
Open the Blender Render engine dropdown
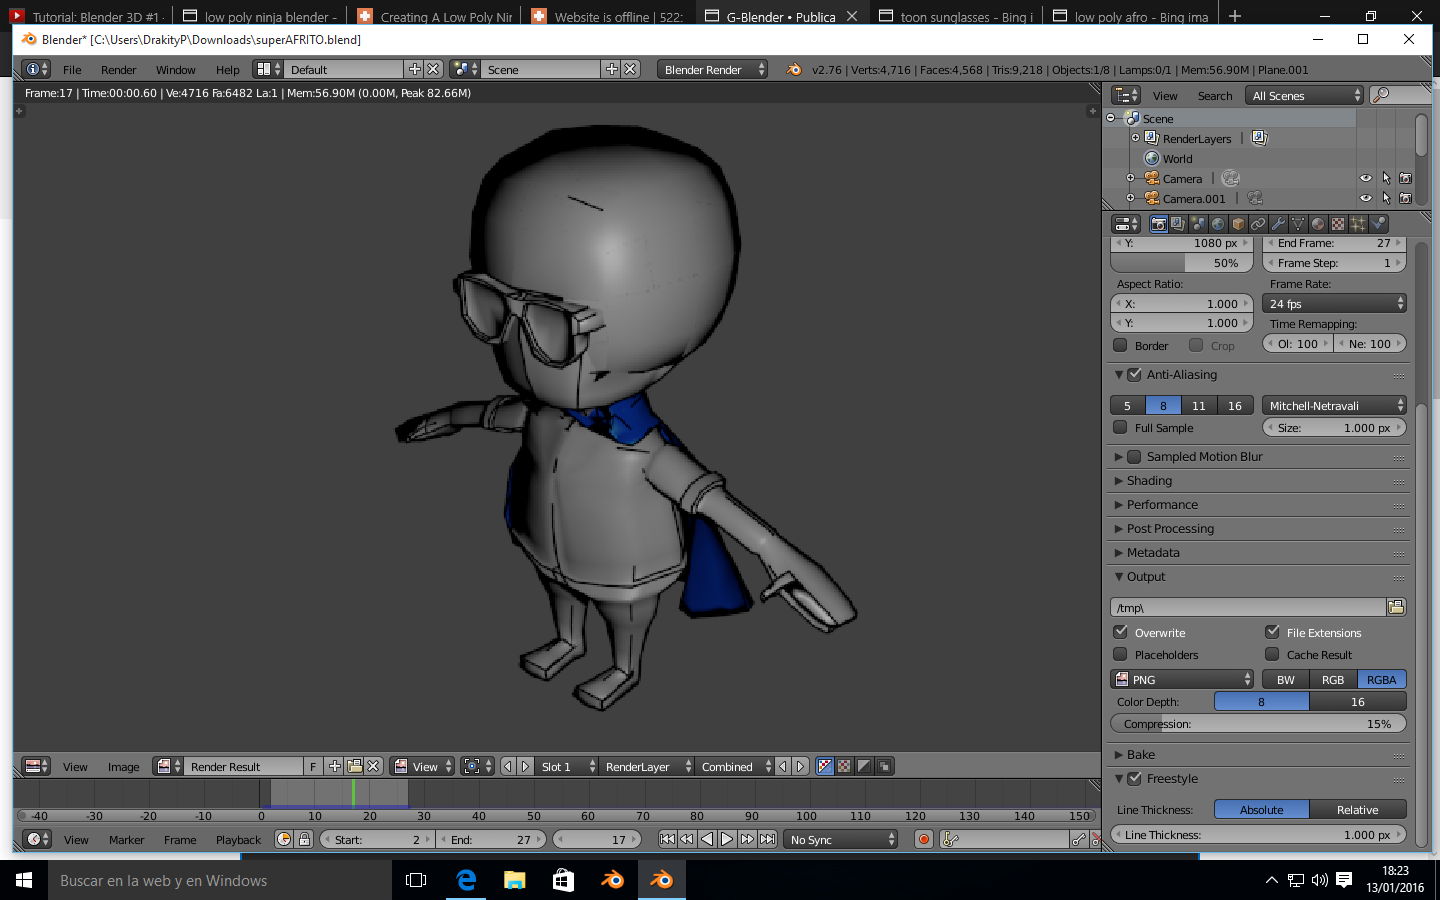click(x=713, y=69)
